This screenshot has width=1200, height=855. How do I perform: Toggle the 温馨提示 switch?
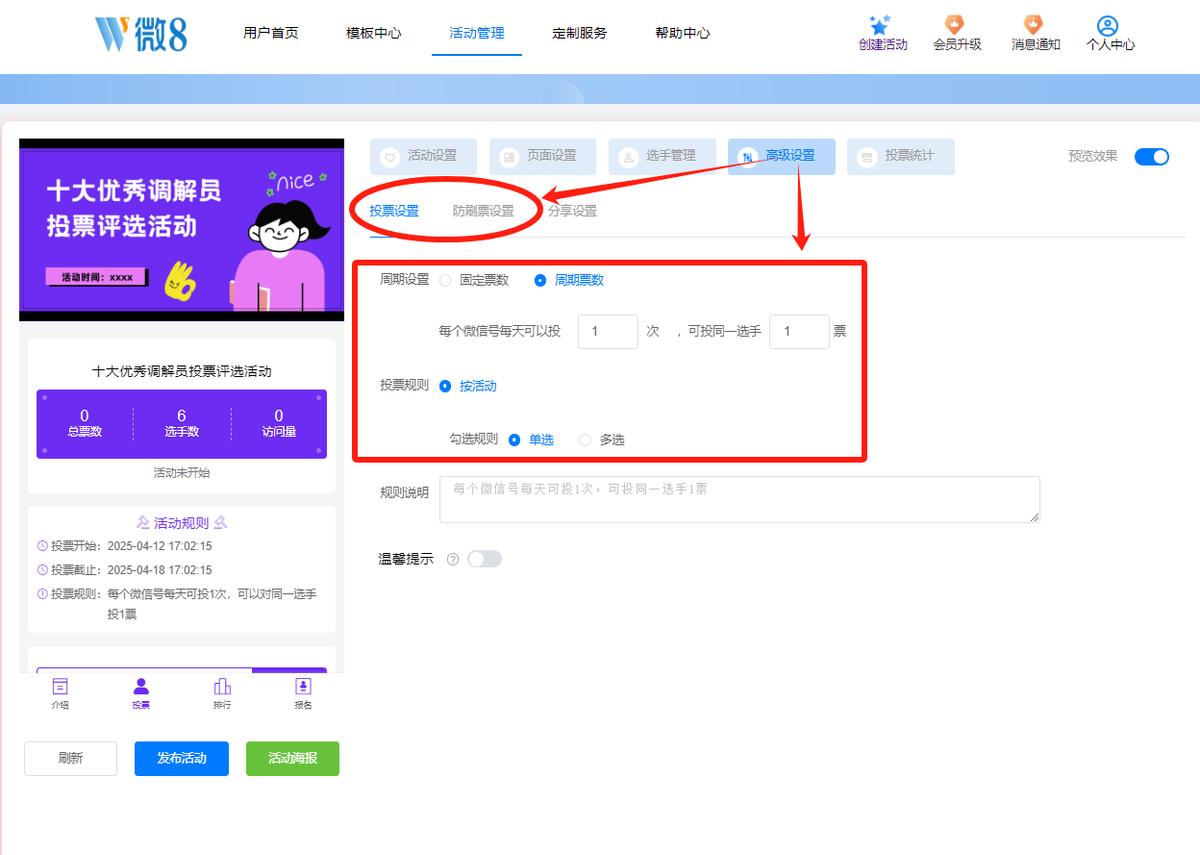tap(484, 559)
